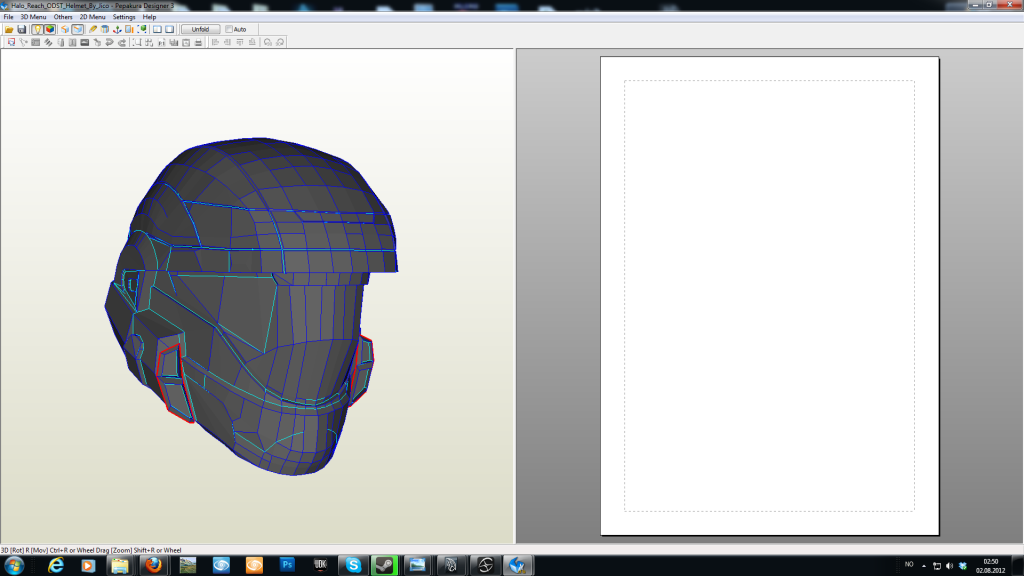Select the pencil edit tool icon

(x=93, y=29)
